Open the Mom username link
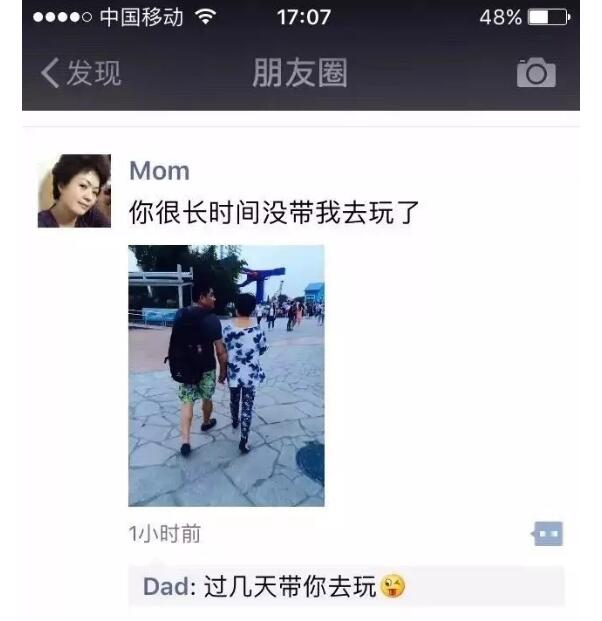 pos(160,171)
